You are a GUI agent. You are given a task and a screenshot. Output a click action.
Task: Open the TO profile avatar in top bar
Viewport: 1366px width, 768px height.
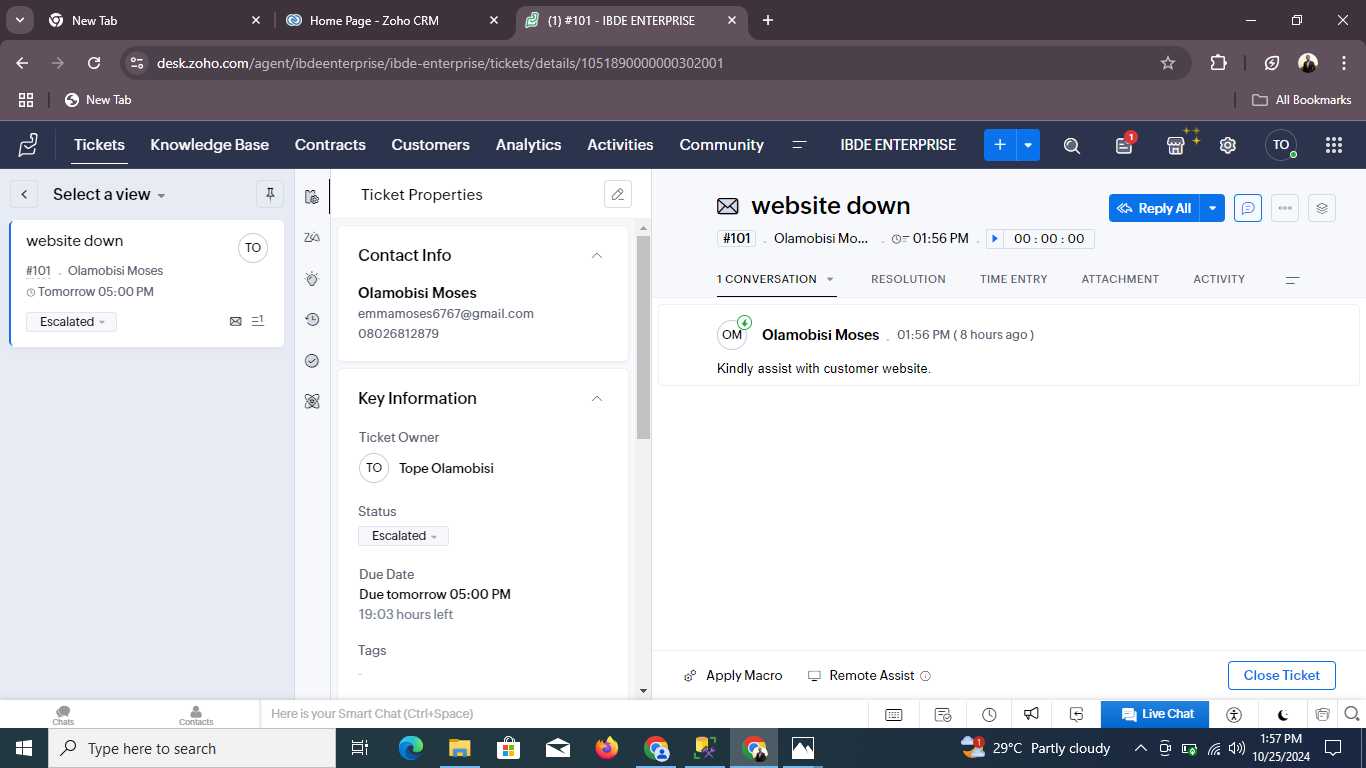1281,145
